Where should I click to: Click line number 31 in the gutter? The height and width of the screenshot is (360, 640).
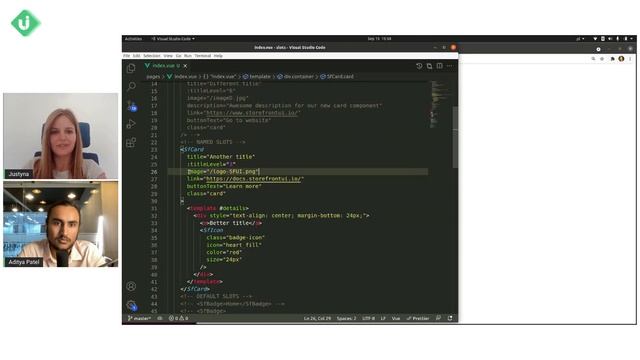tap(154, 208)
